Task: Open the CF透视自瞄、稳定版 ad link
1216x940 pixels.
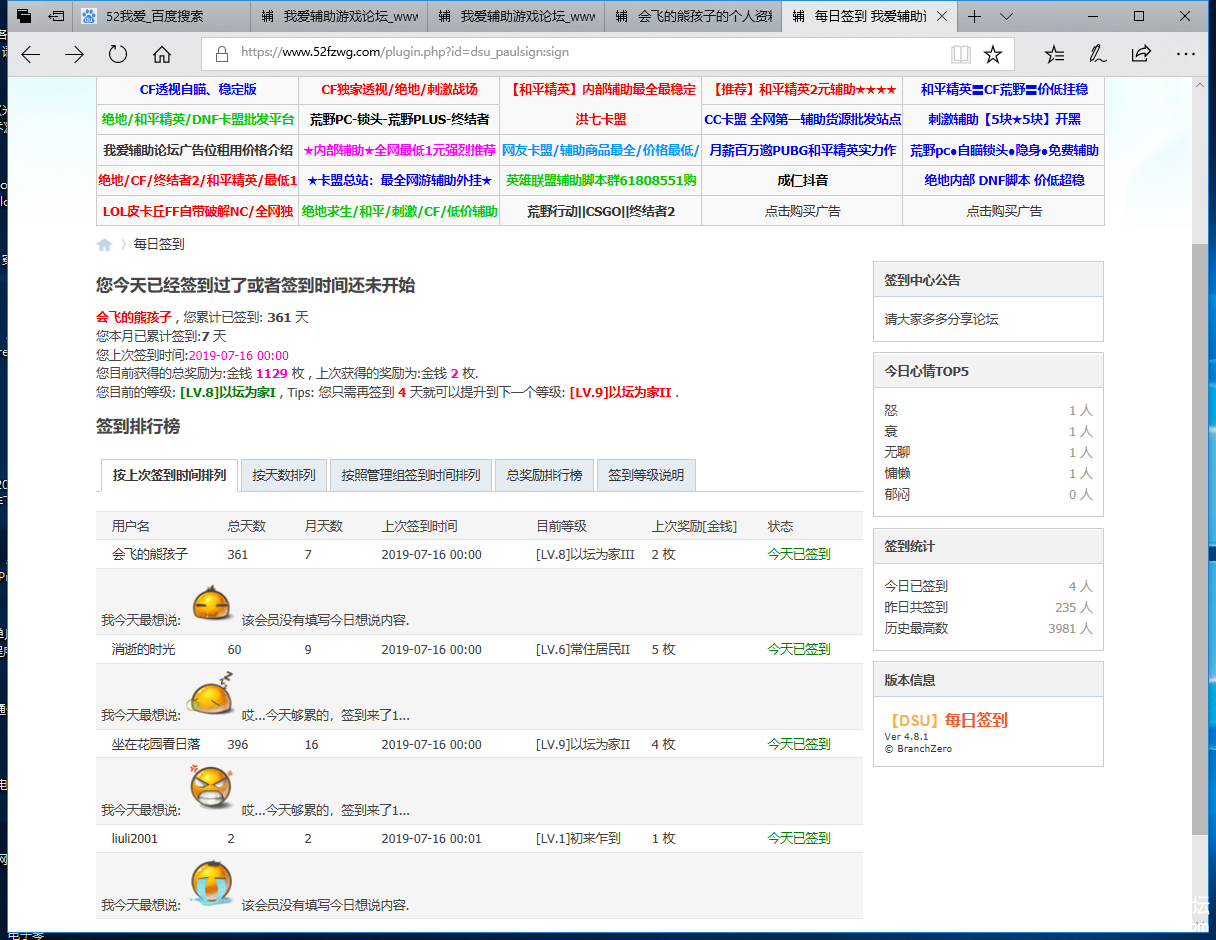Action: tap(198, 89)
